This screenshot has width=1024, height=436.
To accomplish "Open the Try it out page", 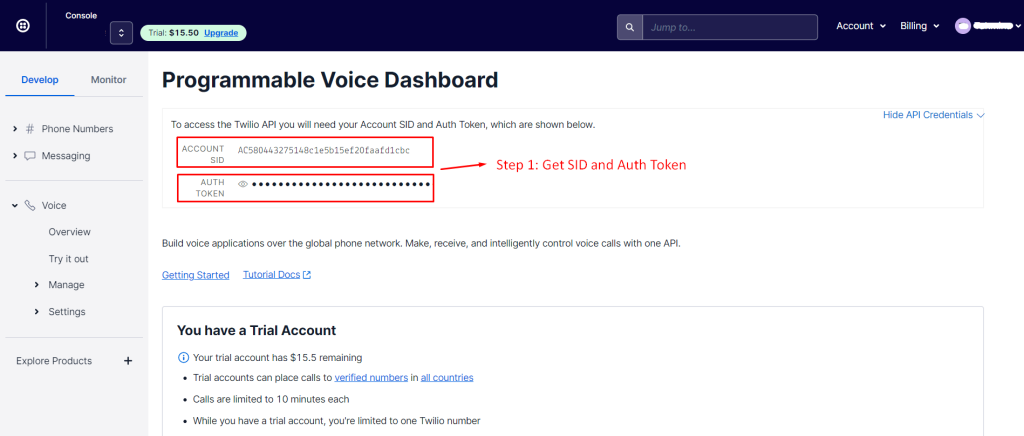I will tap(69, 258).
